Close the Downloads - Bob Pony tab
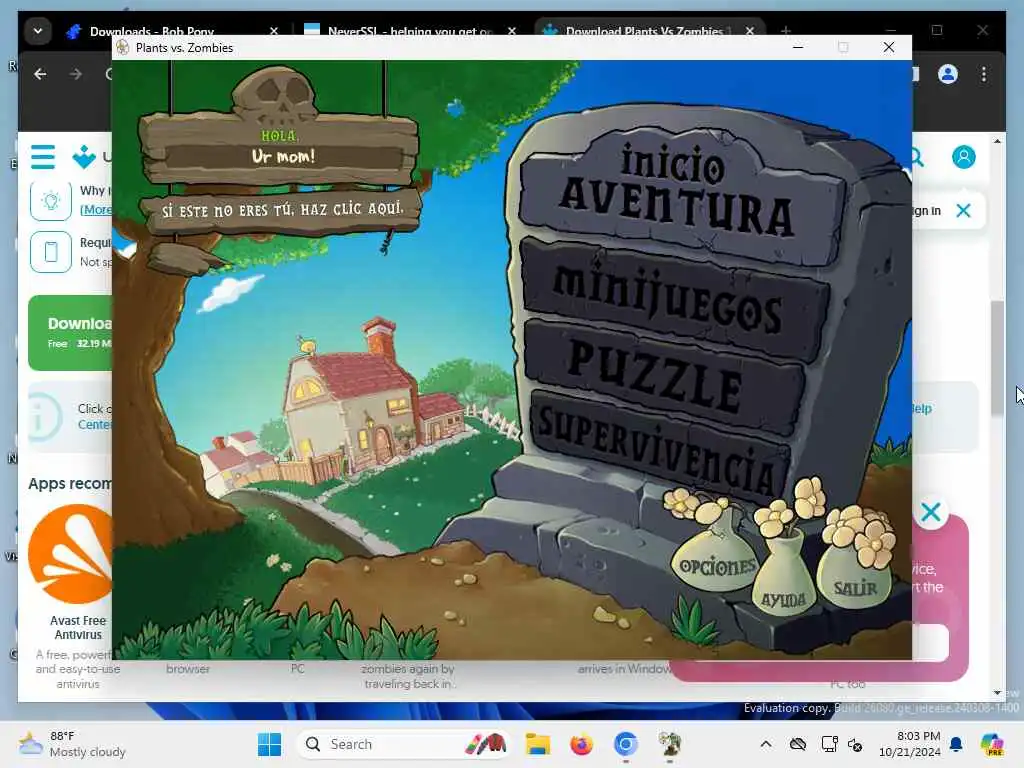The height and width of the screenshot is (768, 1024). coord(274,31)
